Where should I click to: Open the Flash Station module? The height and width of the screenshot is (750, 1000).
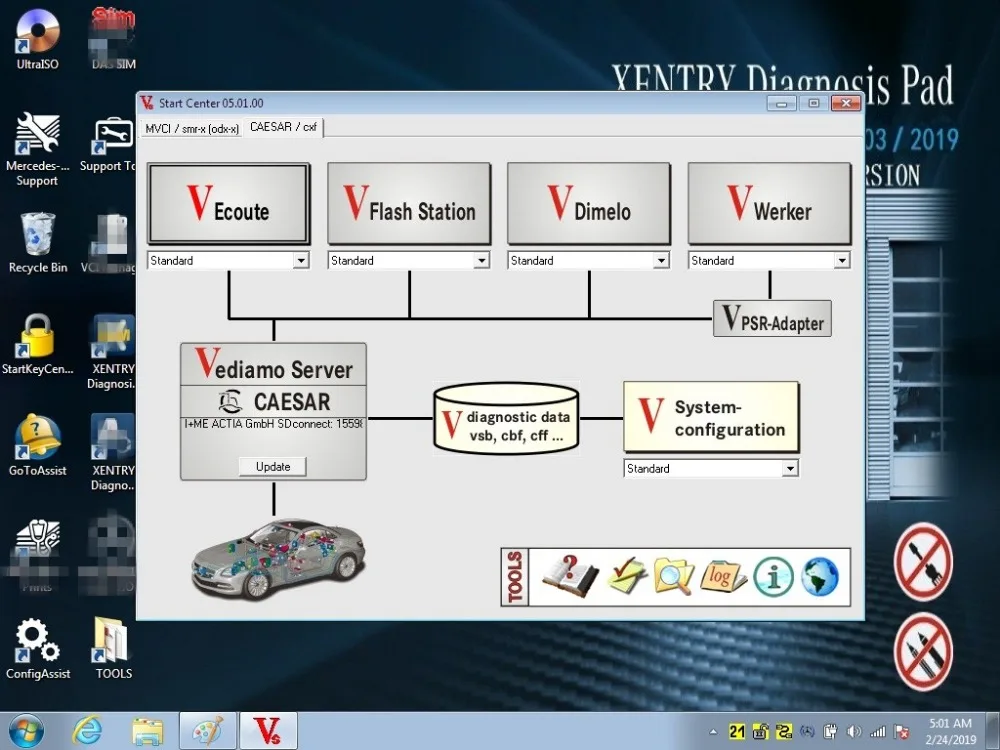pos(409,203)
